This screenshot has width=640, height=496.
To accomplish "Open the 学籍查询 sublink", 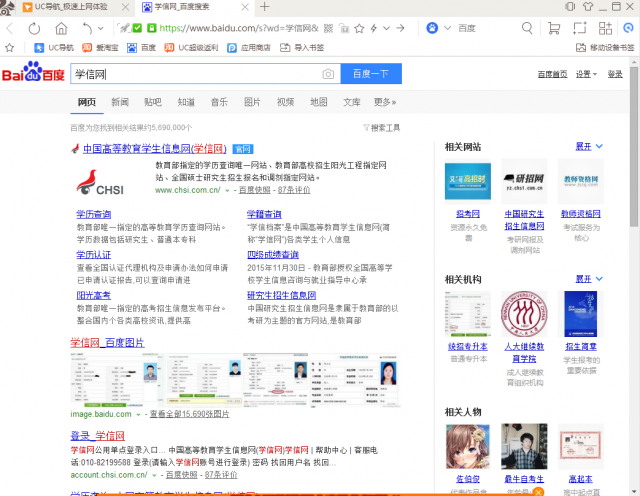I will pos(264,214).
